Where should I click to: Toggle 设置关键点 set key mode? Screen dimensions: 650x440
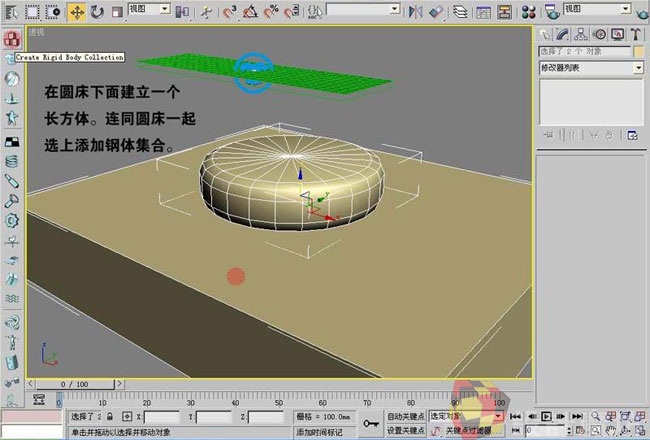click(x=406, y=429)
